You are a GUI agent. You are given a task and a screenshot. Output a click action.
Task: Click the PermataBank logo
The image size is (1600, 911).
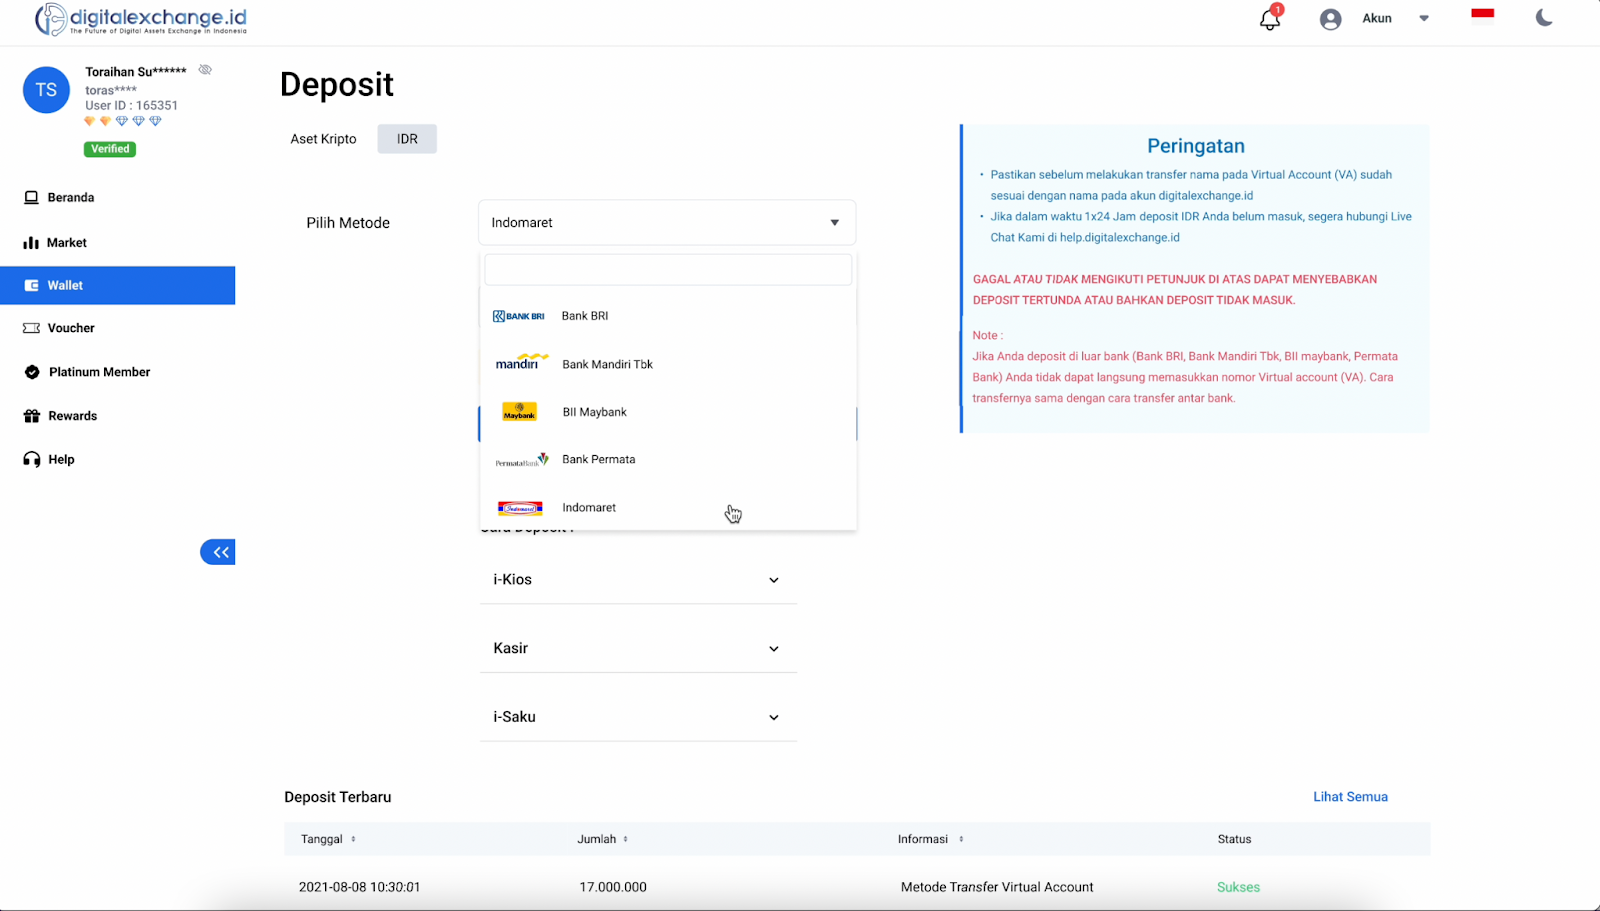click(521, 460)
